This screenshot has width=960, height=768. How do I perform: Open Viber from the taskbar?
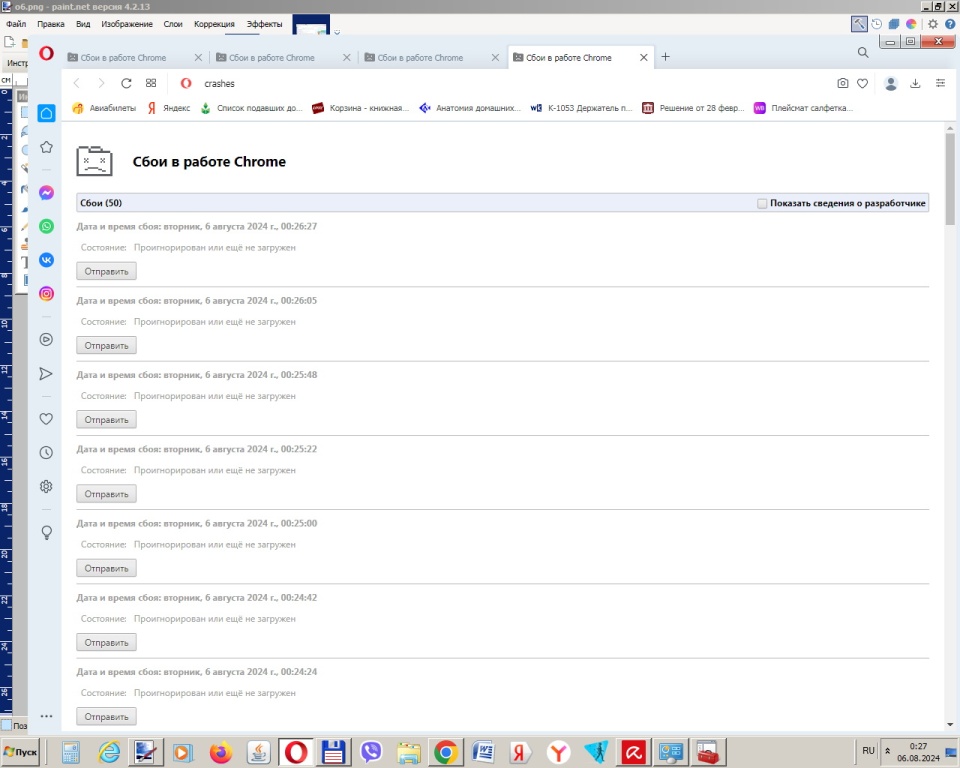pyautogui.click(x=371, y=752)
